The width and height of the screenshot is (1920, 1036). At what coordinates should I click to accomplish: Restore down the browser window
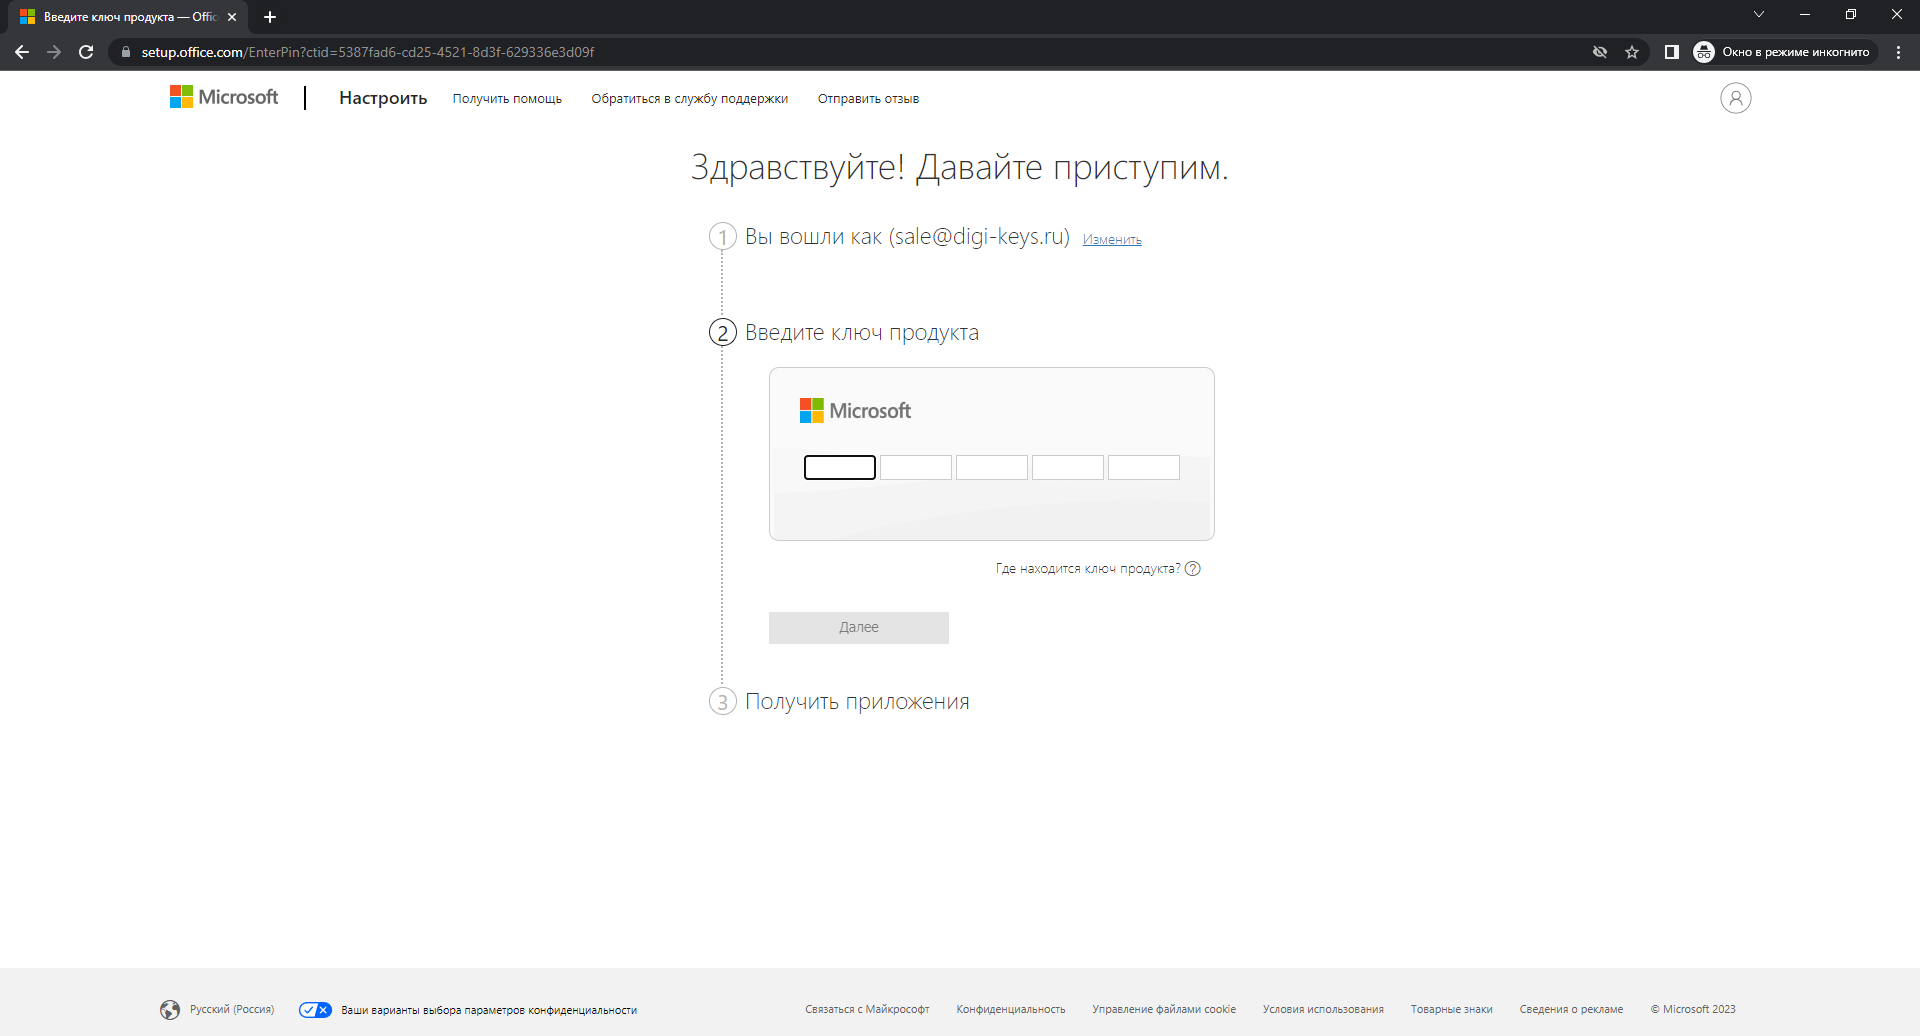(x=1851, y=14)
